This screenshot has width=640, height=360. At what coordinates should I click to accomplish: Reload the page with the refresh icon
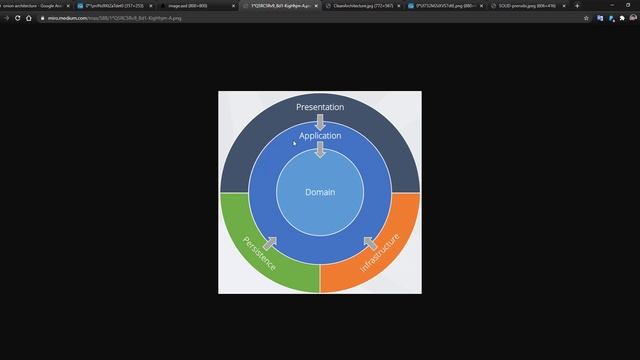18,18
